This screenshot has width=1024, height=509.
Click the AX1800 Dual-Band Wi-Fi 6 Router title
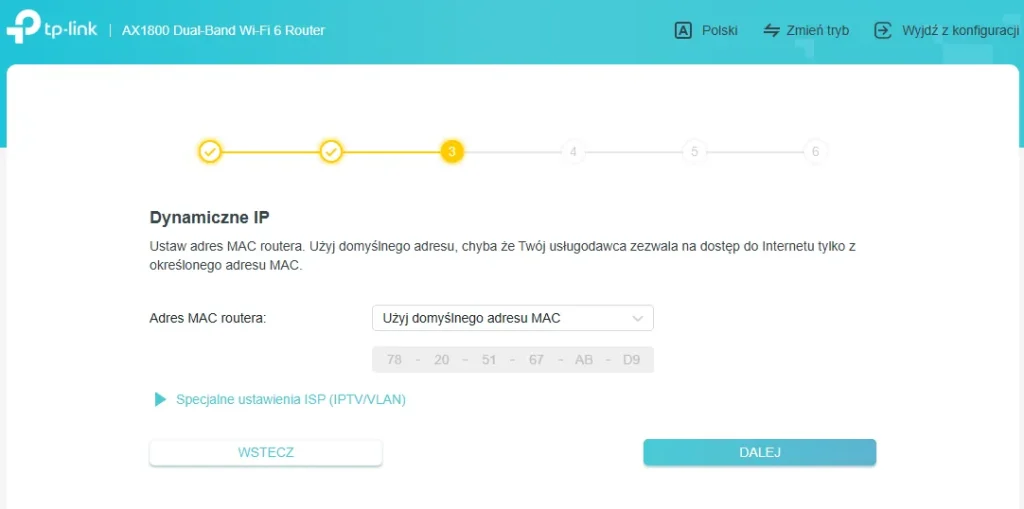pyautogui.click(x=223, y=31)
